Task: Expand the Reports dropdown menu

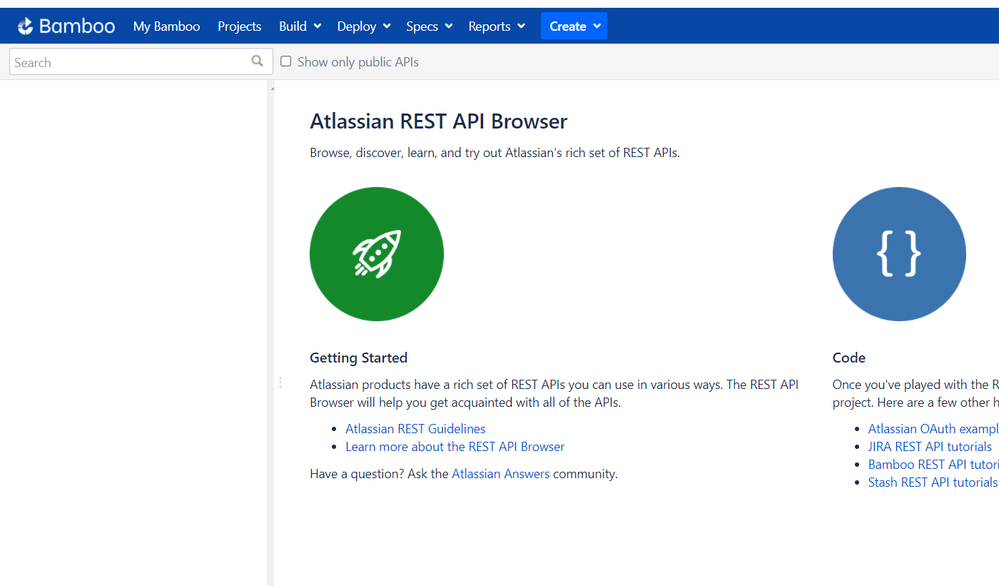Action: (497, 26)
